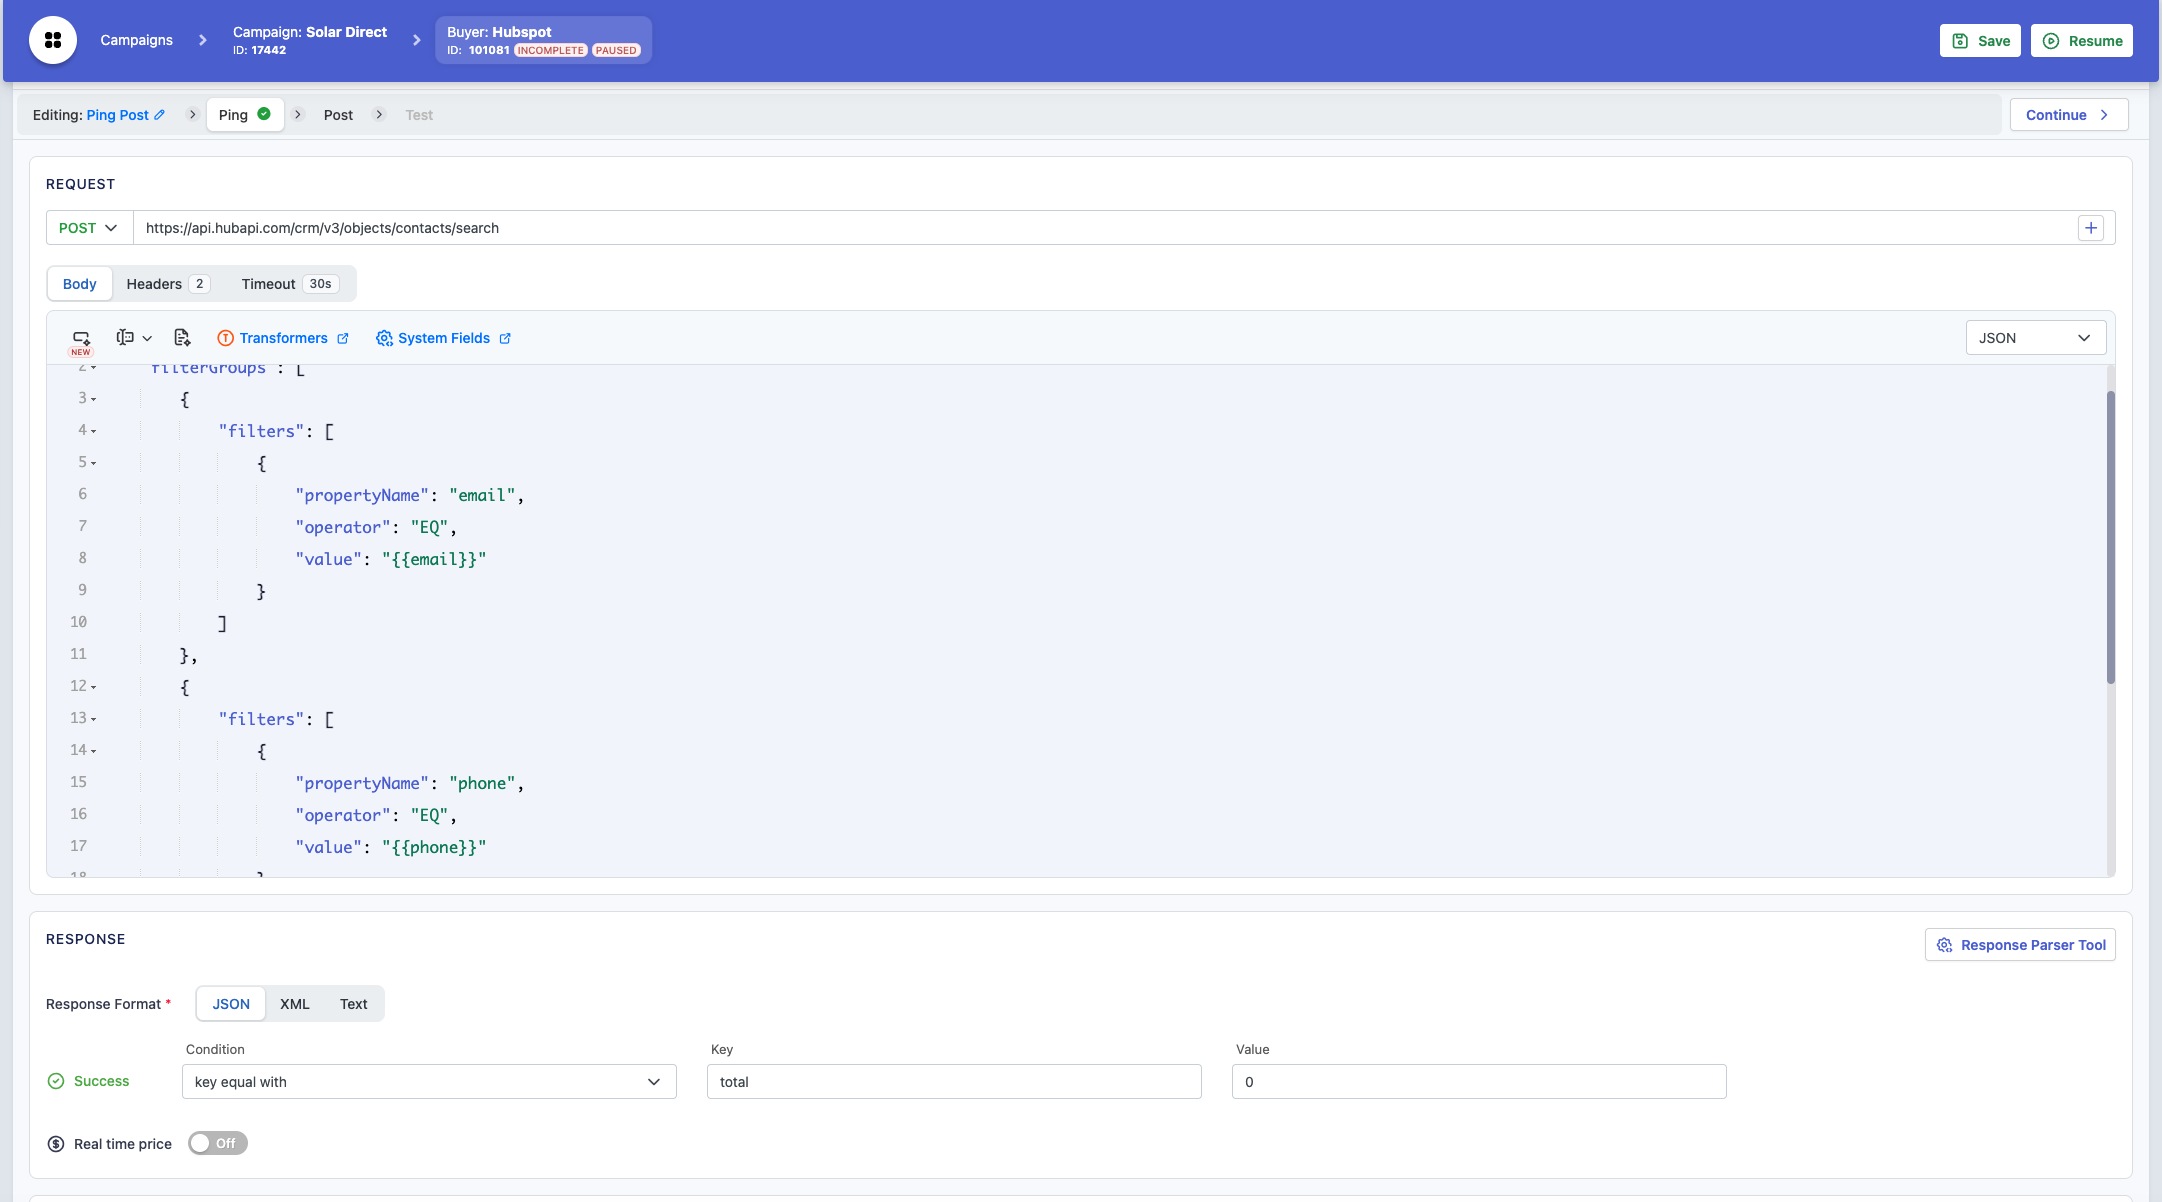Click the Key input field containing total
Screen dimensions: 2162x1202
[x=953, y=1082]
